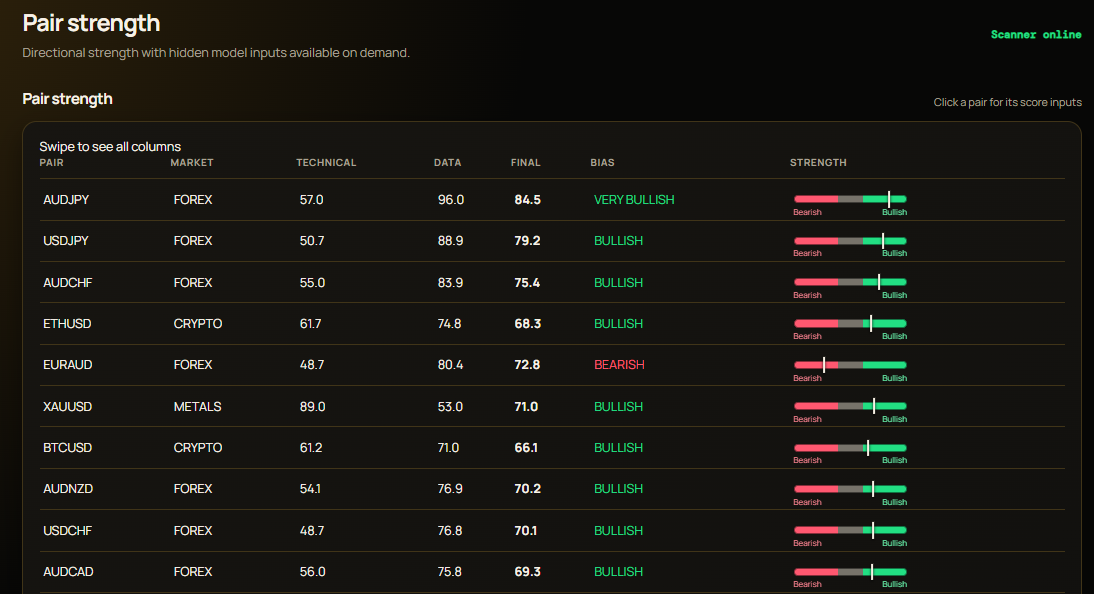Click the VERY BULLISH bias label

tap(634, 200)
